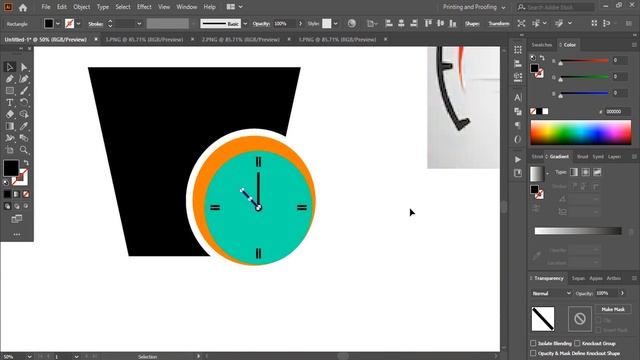Click the Shape button in control bar
Viewport: 640px width, 360px height.
(472, 24)
